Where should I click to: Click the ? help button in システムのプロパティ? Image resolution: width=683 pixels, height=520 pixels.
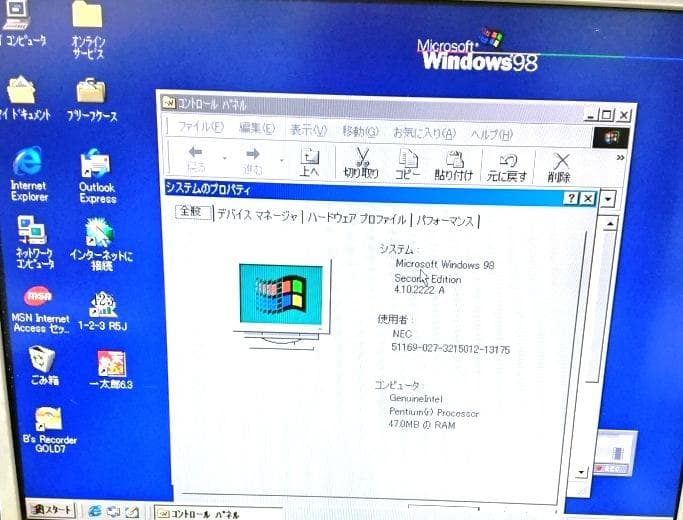[x=571, y=198]
